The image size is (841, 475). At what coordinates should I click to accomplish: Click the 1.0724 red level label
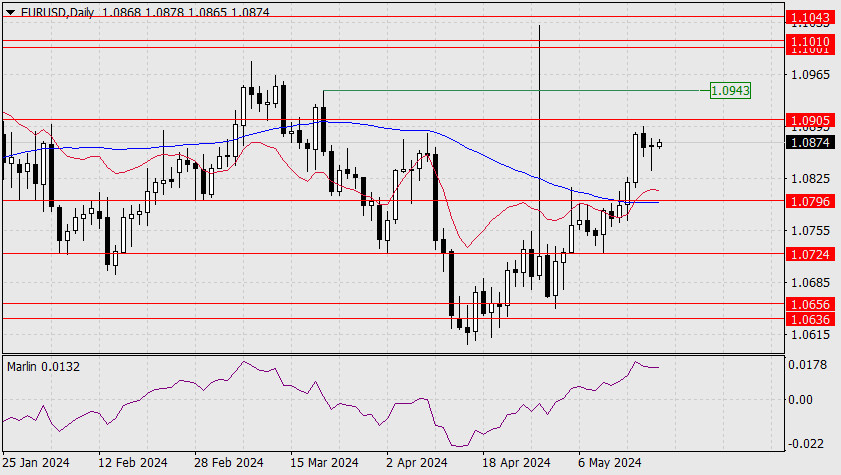tap(810, 254)
